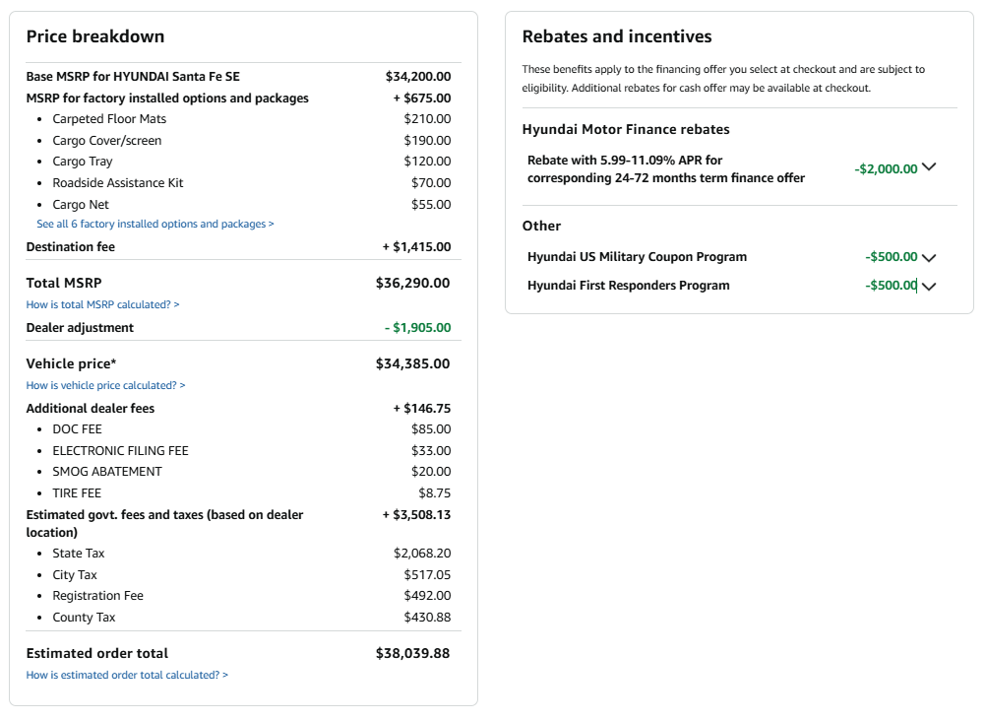Click the DOC FEE row label
Viewport: 986px width, 720px height.
click(x=77, y=429)
